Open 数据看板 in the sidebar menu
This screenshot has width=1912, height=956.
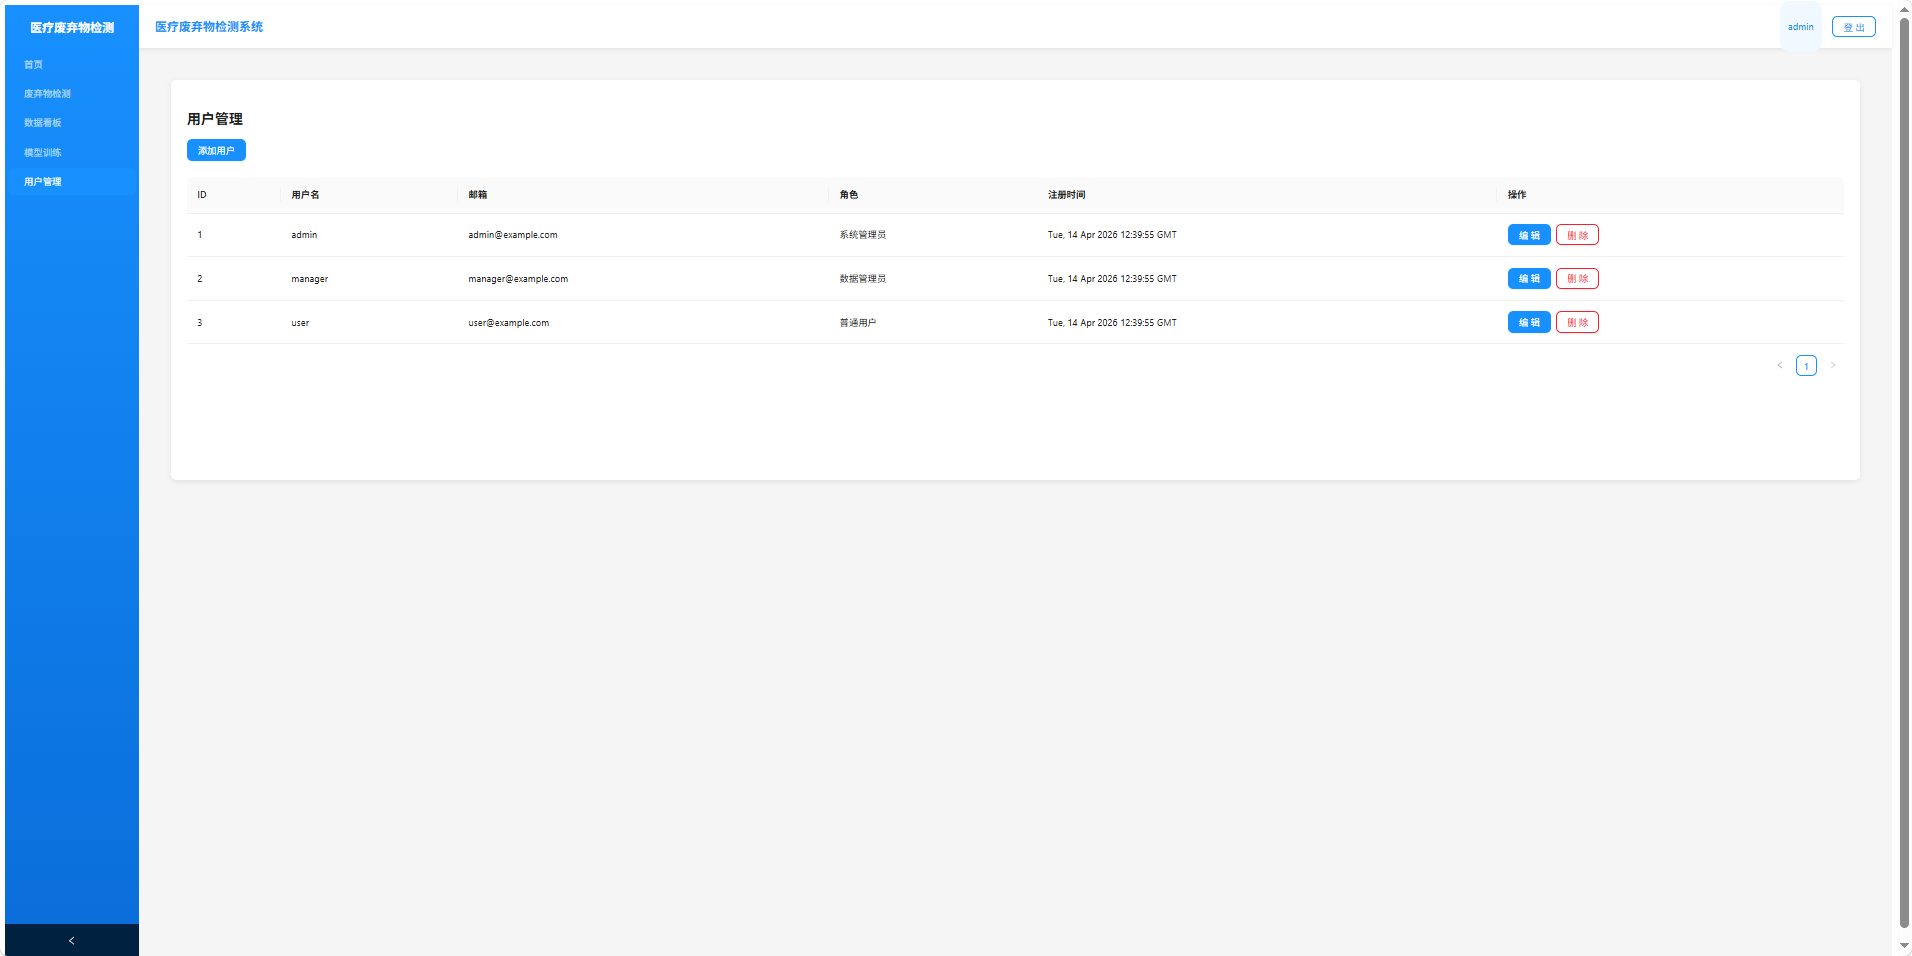click(71, 123)
